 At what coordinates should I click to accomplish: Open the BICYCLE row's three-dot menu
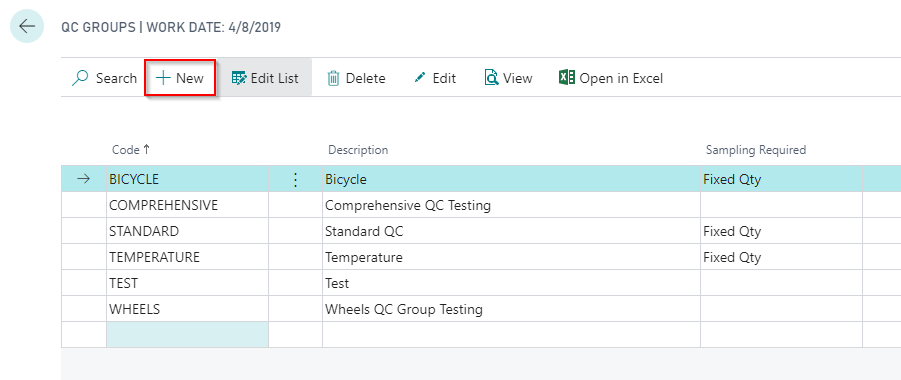click(x=295, y=179)
